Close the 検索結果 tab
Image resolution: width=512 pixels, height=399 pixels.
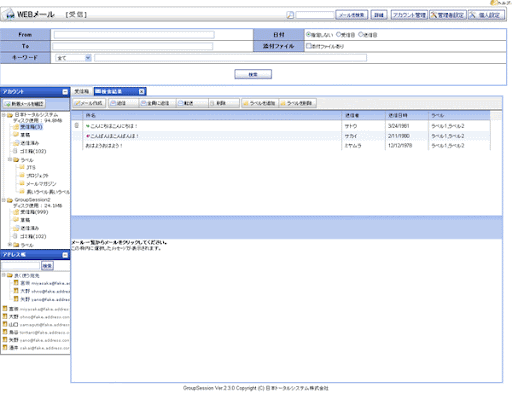142,92
